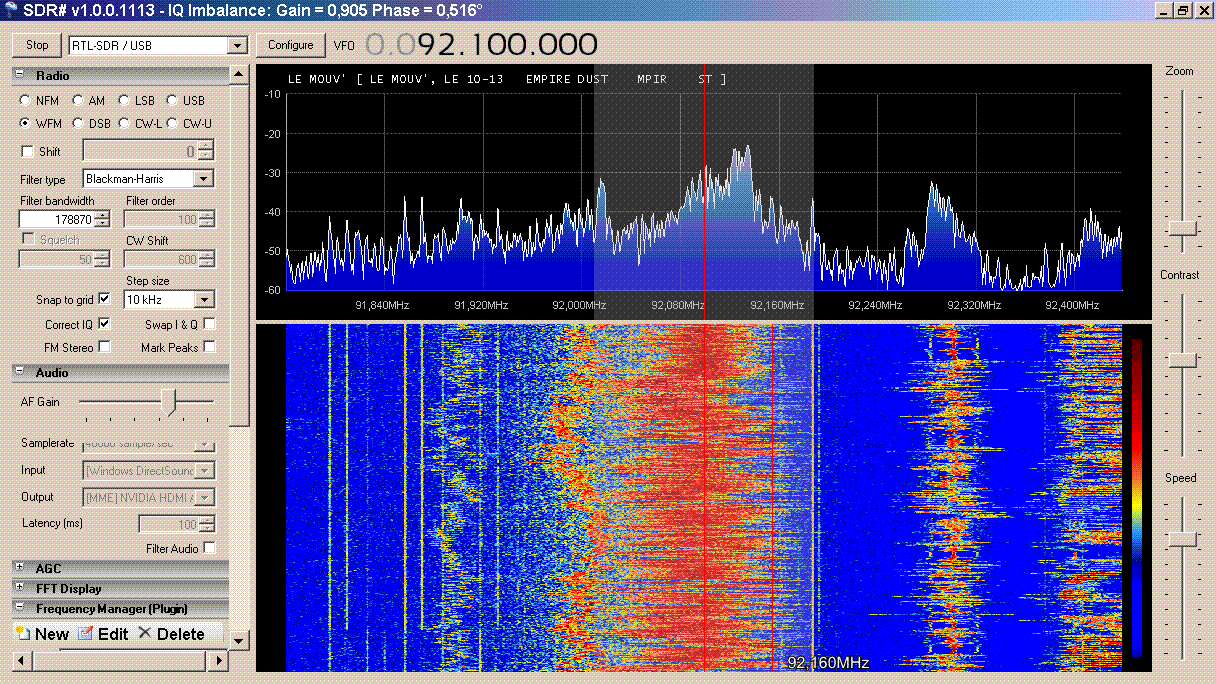Click the 92,240MHz label on spectrum axis
Viewport: 1216px width, 684px height.
pyautogui.click(x=875, y=305)
